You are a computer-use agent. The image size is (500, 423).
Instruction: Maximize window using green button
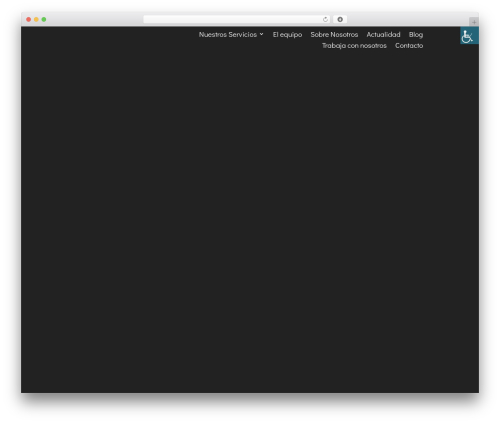coord(44,19)
